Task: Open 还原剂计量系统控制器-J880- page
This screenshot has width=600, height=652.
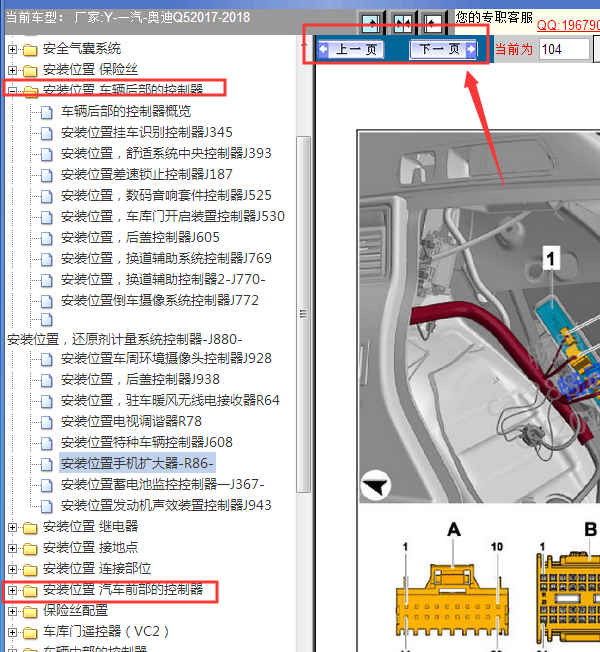Action: [x=125, y=339]
